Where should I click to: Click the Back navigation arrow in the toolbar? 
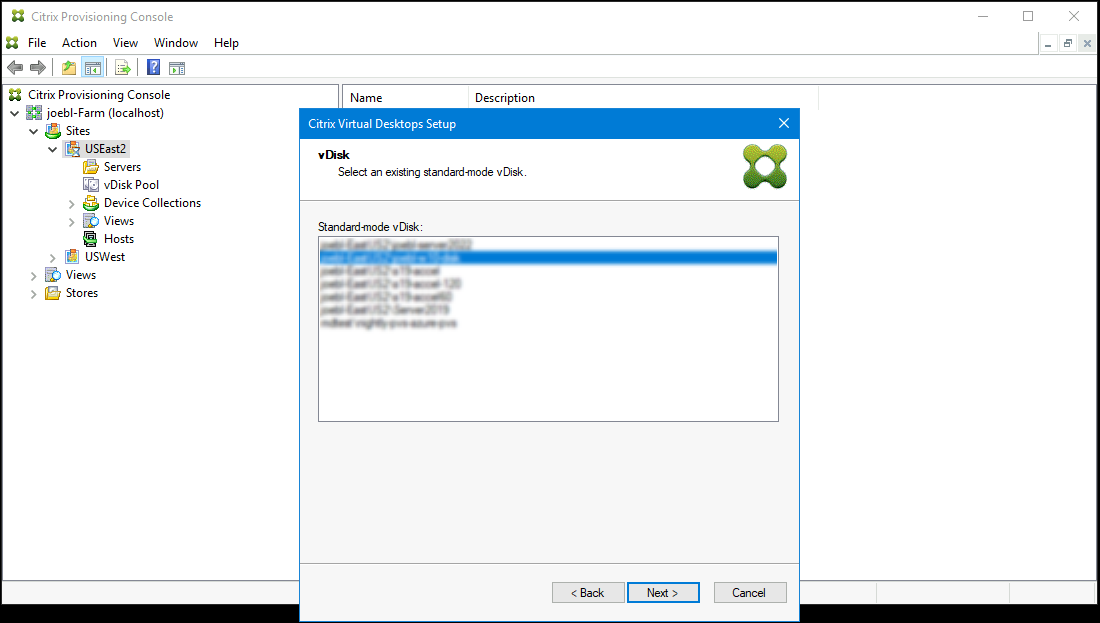coord(14,67)
